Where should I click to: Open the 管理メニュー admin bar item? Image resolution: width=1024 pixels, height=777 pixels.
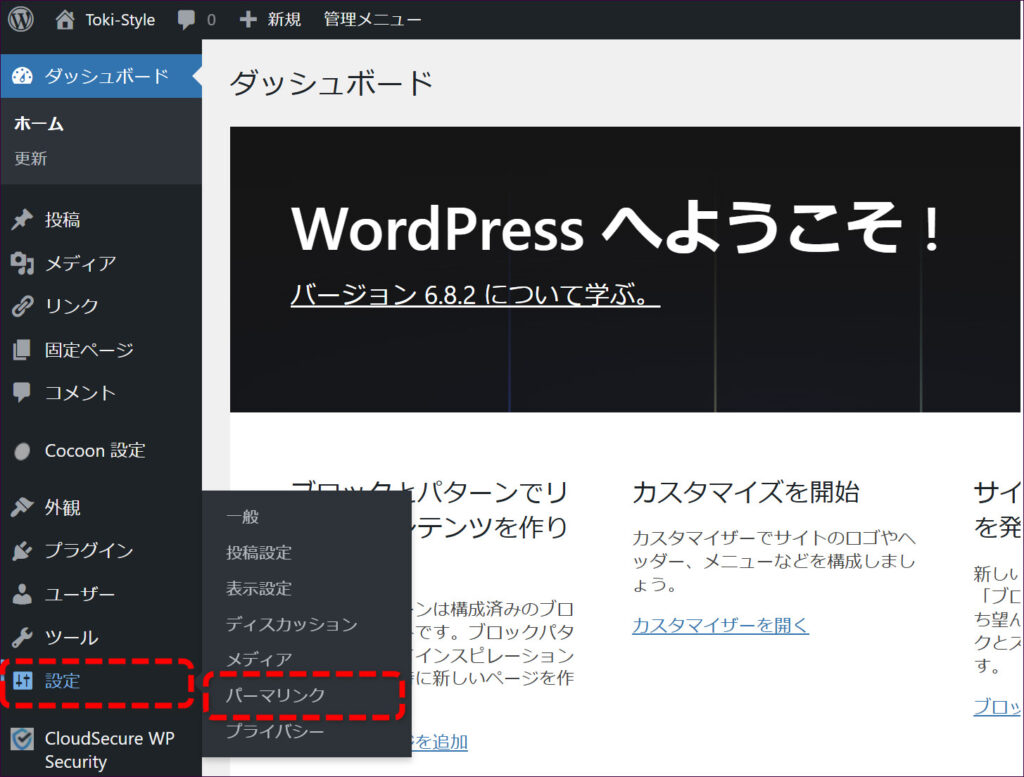click(372, 19)
